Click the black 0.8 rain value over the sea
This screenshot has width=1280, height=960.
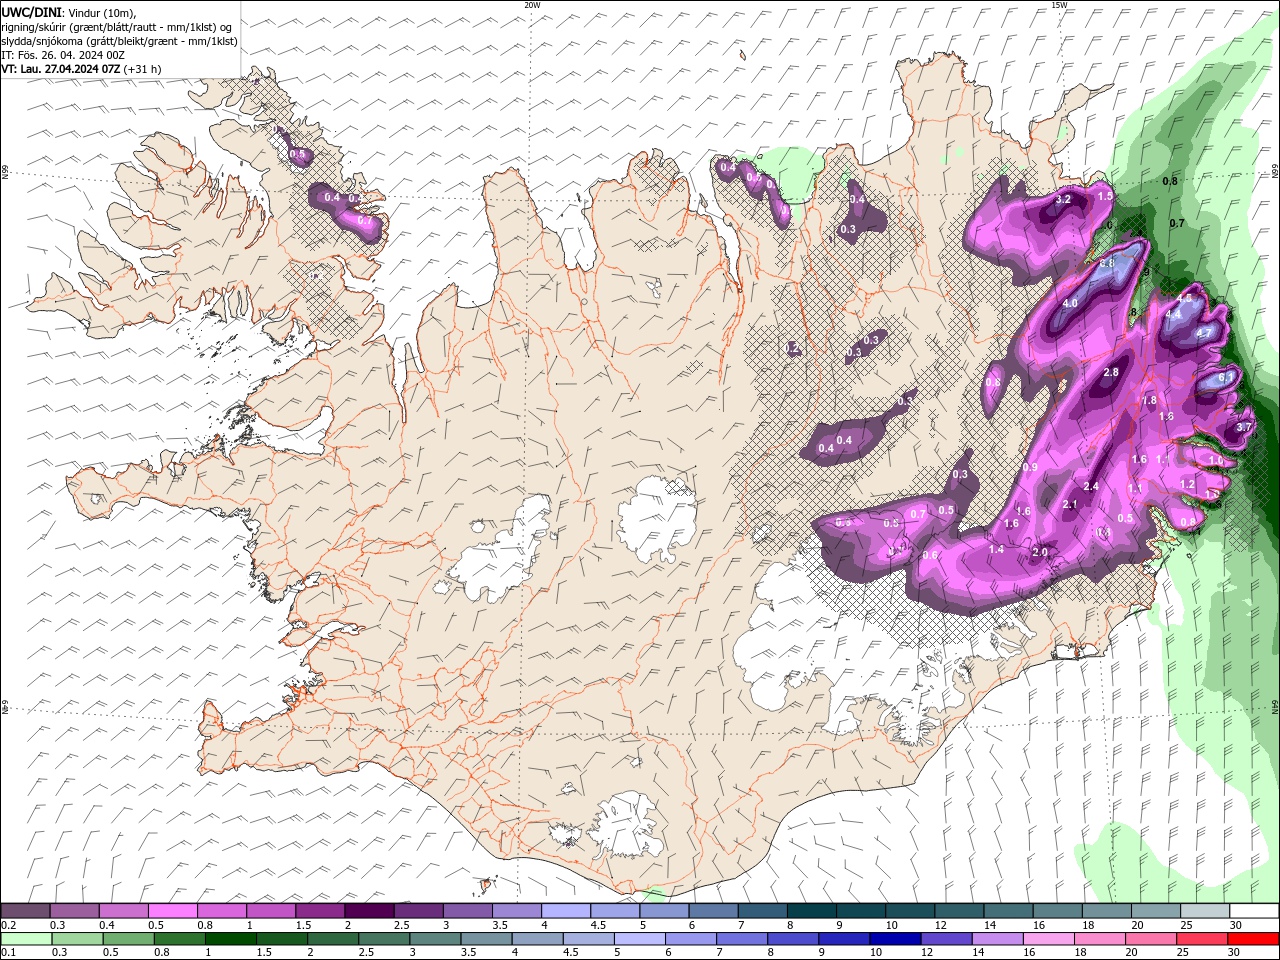click(1169, 181)
